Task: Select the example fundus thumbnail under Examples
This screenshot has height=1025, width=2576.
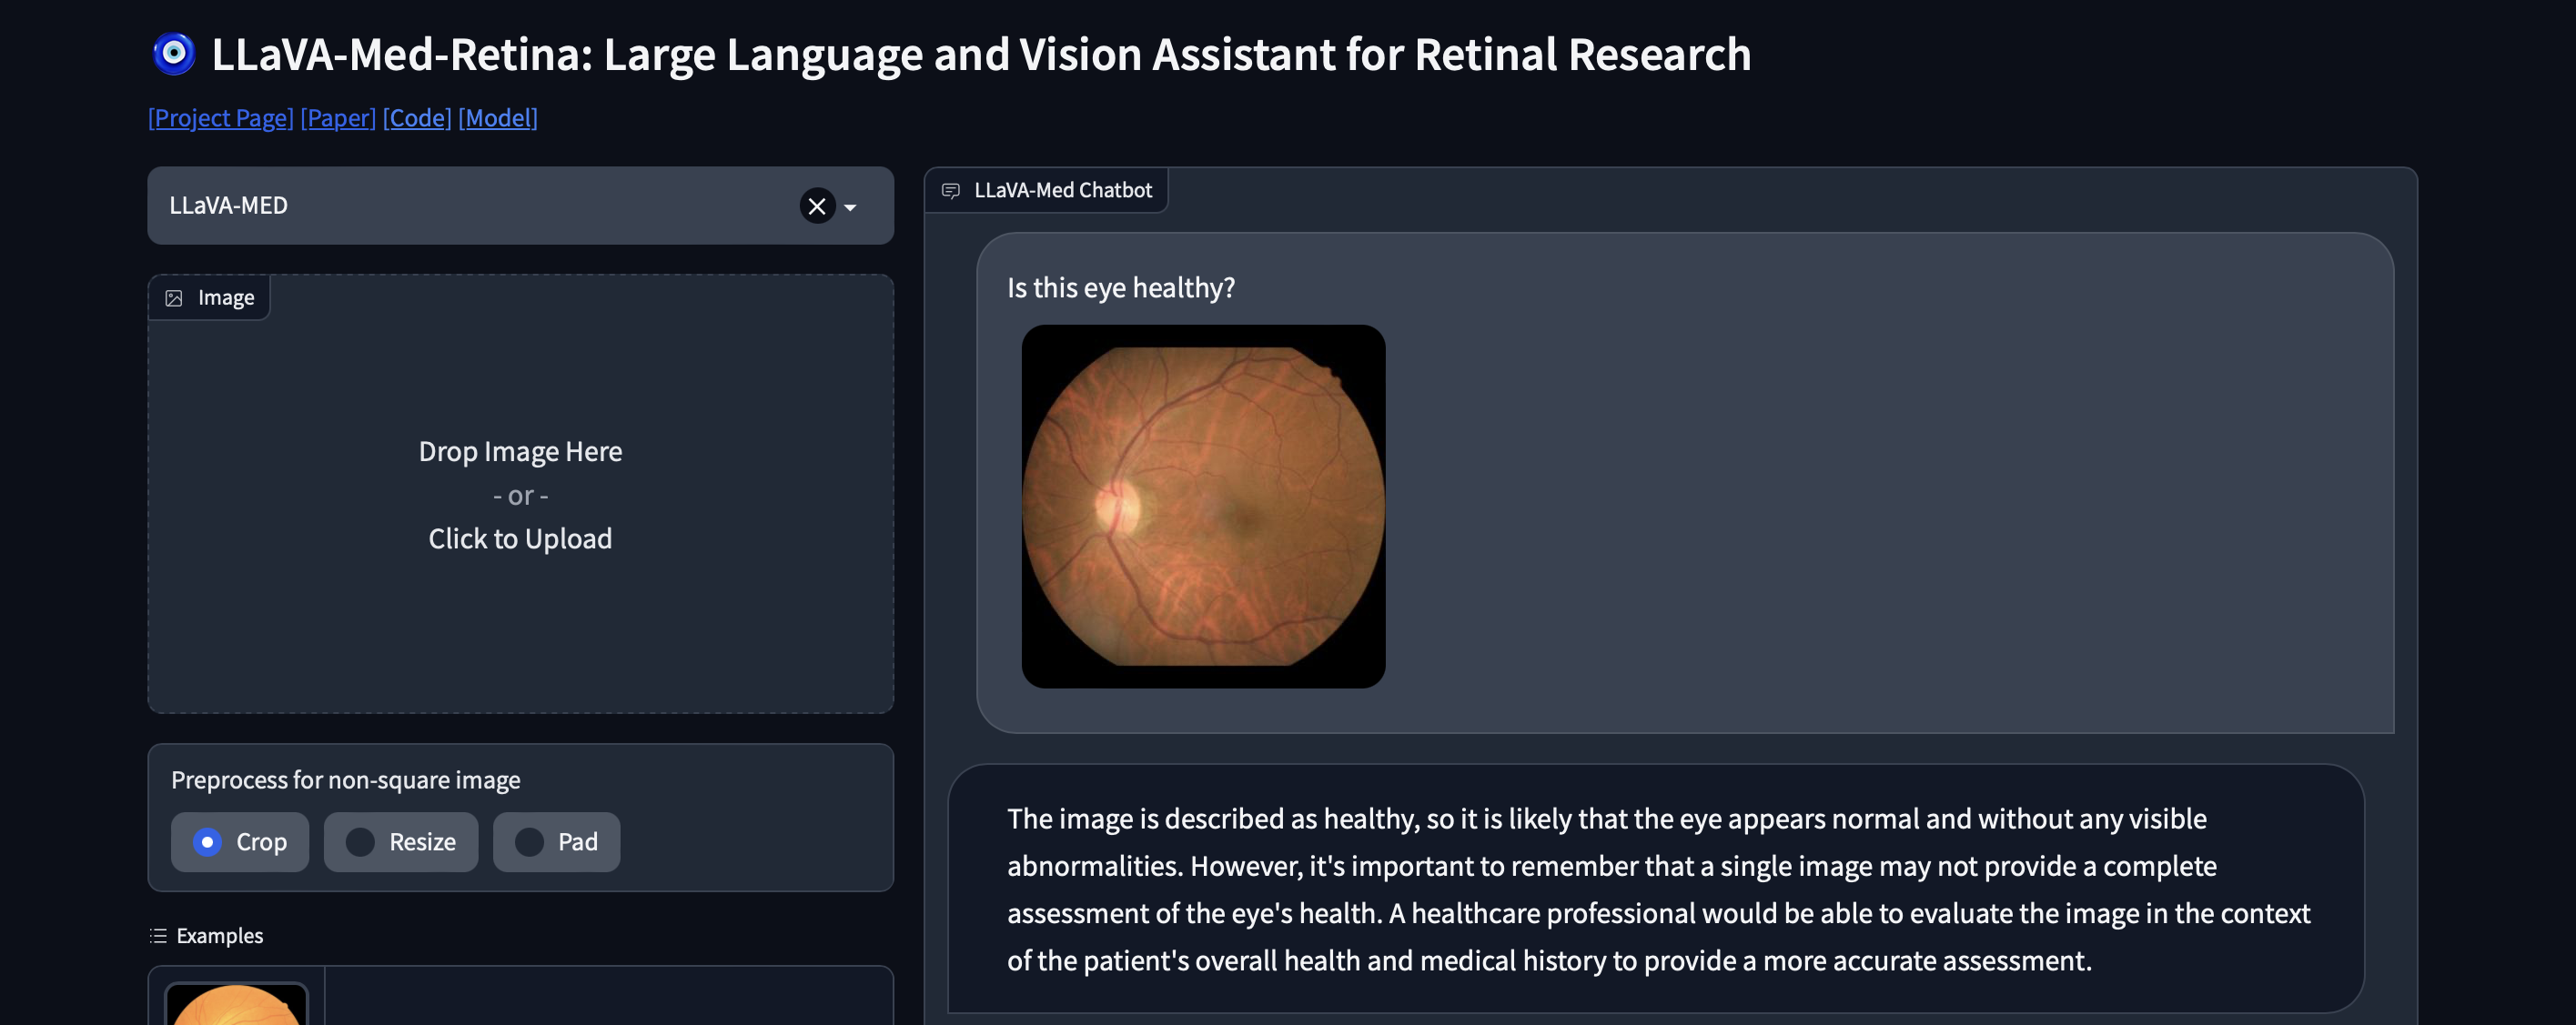Action: coord(237,1005)
